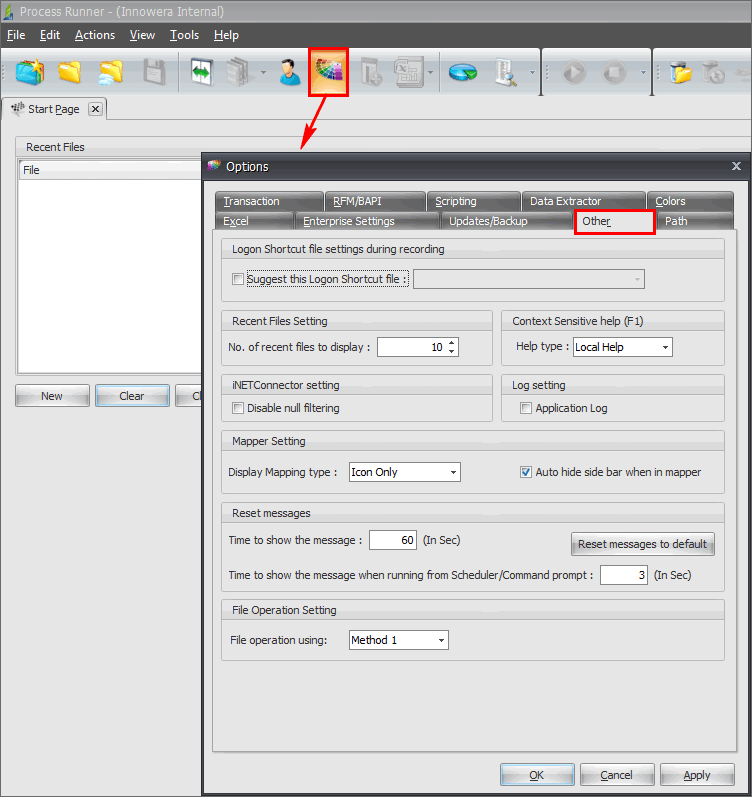
Task: Open the Tools menu
Action: [x=184, y=35]
